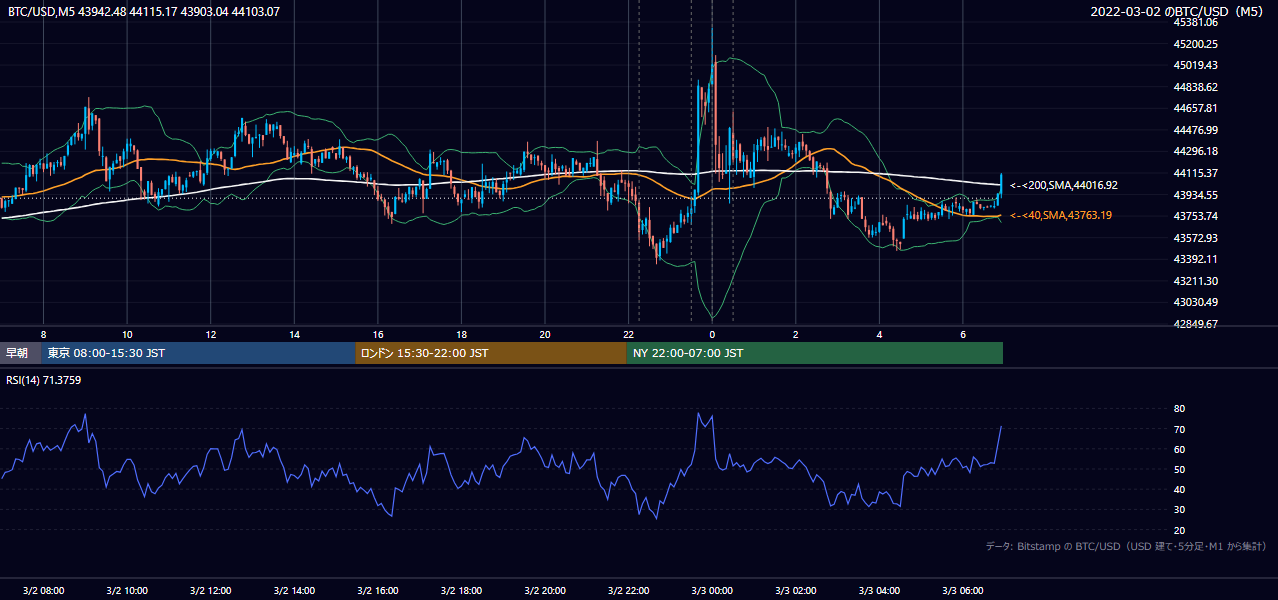Viewport: 1278px width, 600px height.
Task: Click the 3/3 00:00 time label
Action: 712,590
